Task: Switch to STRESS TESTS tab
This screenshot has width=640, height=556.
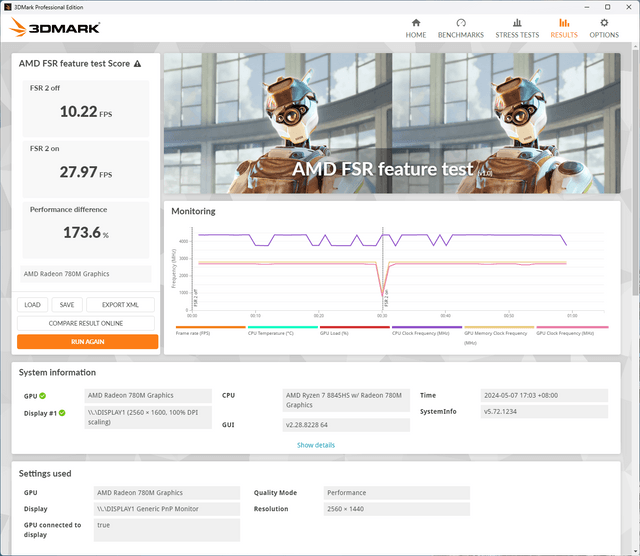Action: 517,29
